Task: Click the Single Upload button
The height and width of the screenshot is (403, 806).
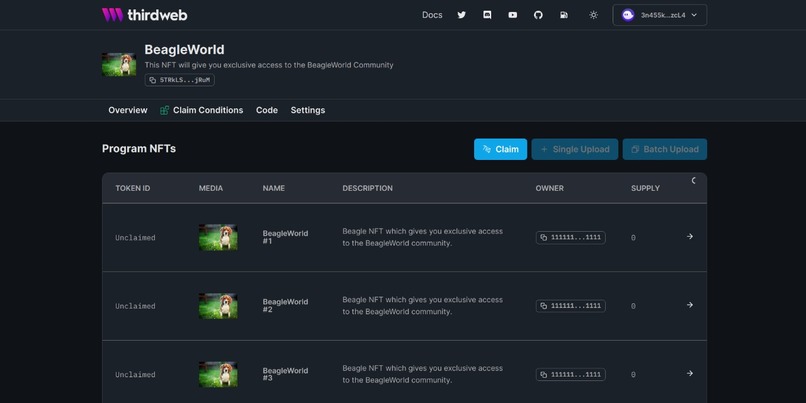Action: click(x=575, y=149)
